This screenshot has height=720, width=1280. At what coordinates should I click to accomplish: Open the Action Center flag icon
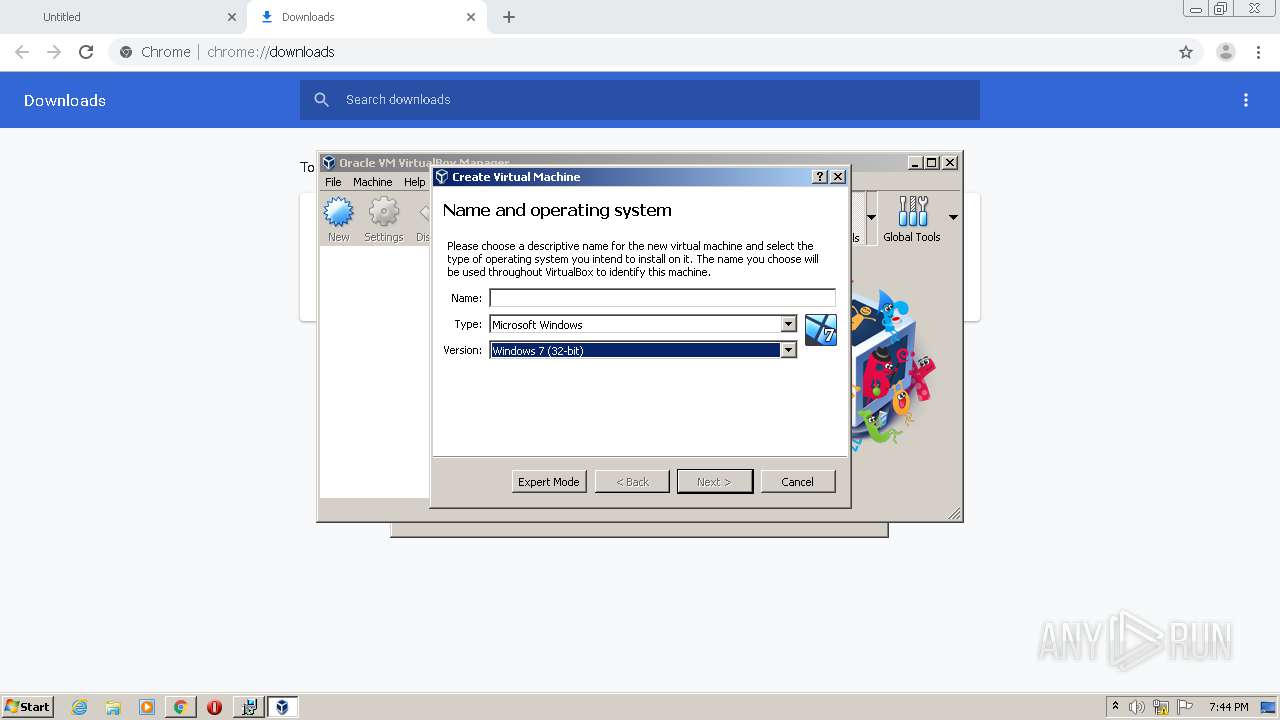(1185, 707)
